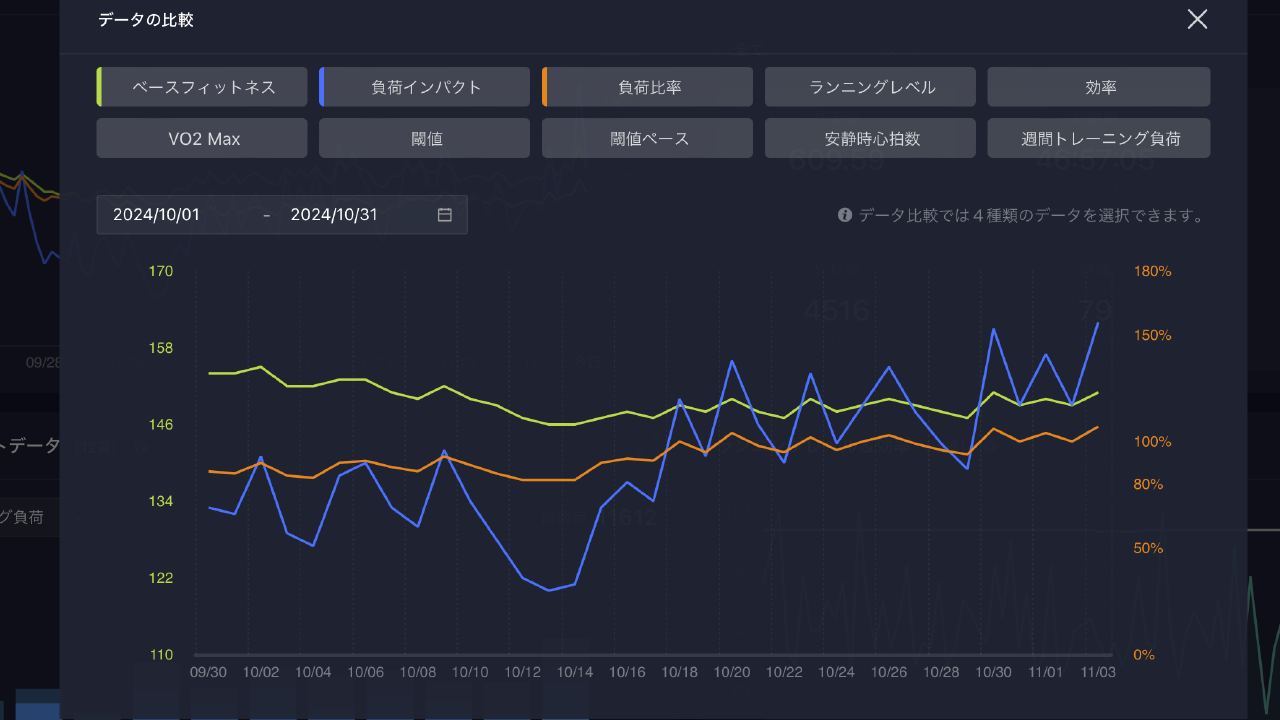The height and width of the screenshot is (720, 1280).
Task: Open the calendar date picker icon
Action: [445, 215]
